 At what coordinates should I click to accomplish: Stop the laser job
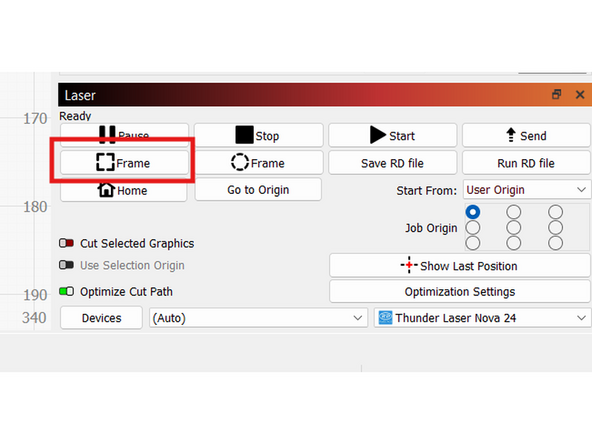click(259, 135)
